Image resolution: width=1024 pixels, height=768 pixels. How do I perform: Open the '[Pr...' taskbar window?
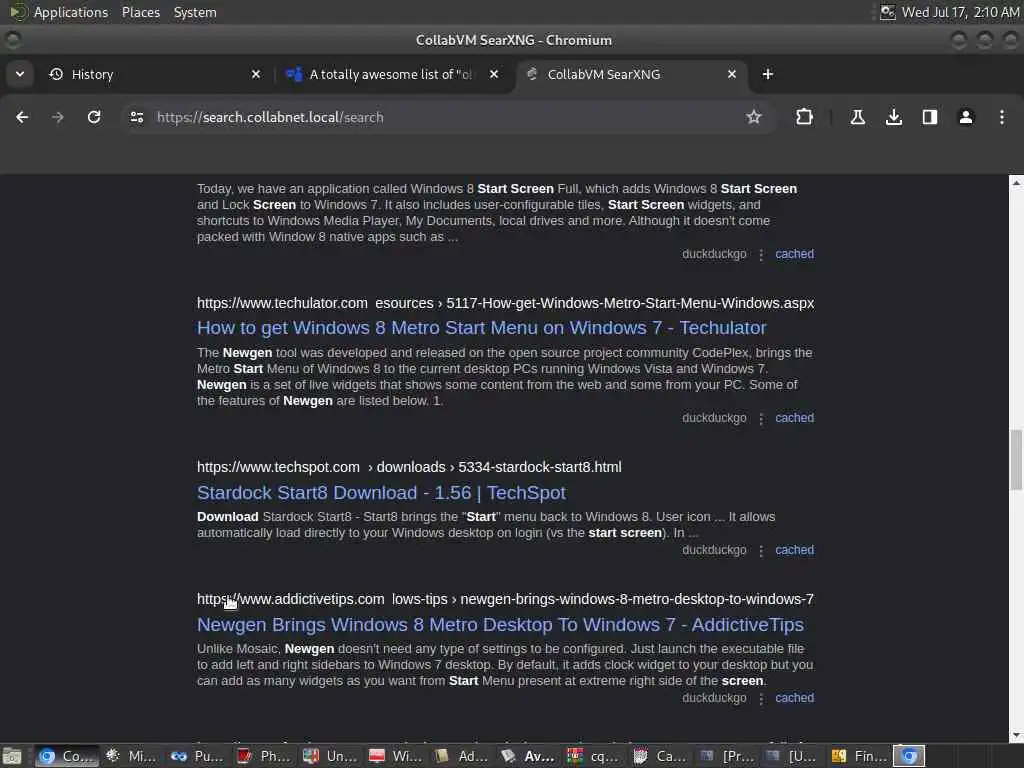point(726,756)
